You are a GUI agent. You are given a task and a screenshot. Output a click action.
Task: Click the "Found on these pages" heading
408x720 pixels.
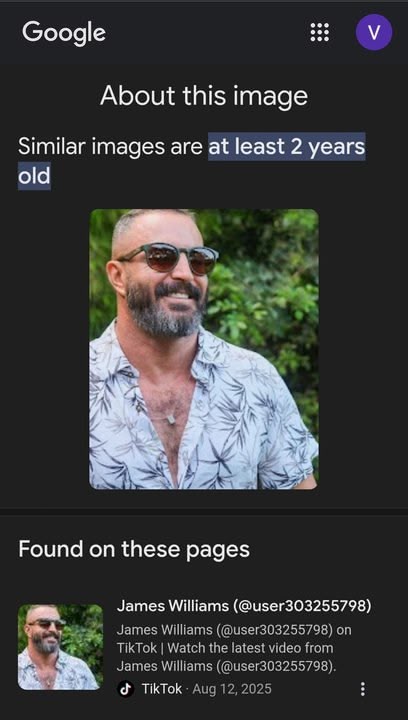click(x=134, y=549)
